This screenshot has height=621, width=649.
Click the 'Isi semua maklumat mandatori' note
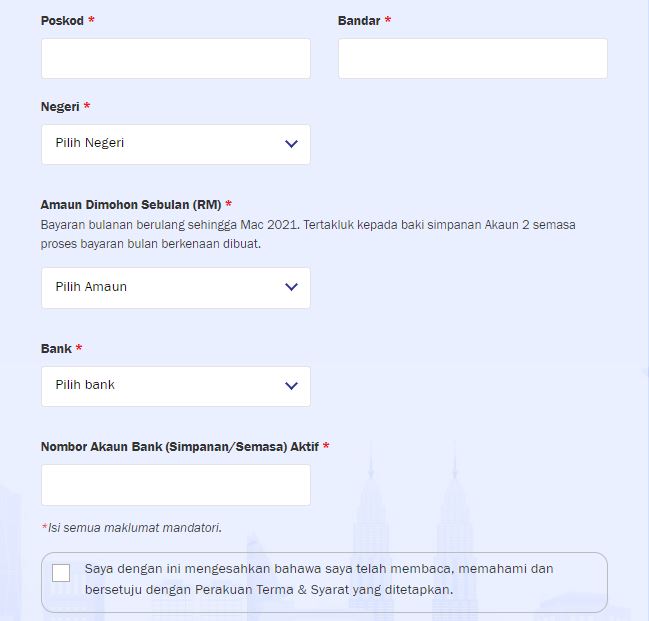pyautogui.click(x=132, y=528)
